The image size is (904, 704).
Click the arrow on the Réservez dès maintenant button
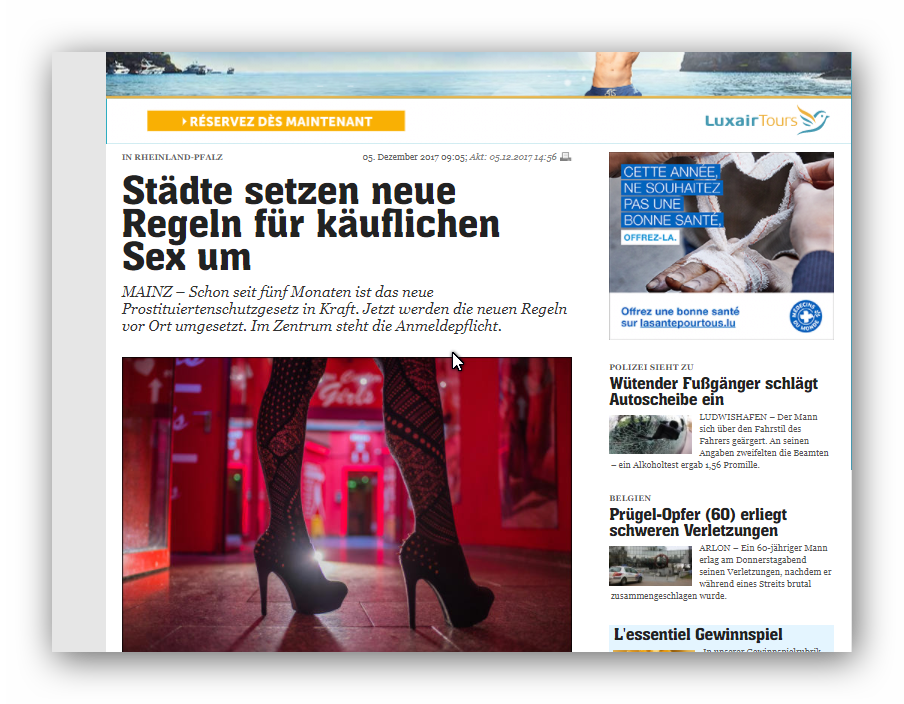[x=185, y=122]
